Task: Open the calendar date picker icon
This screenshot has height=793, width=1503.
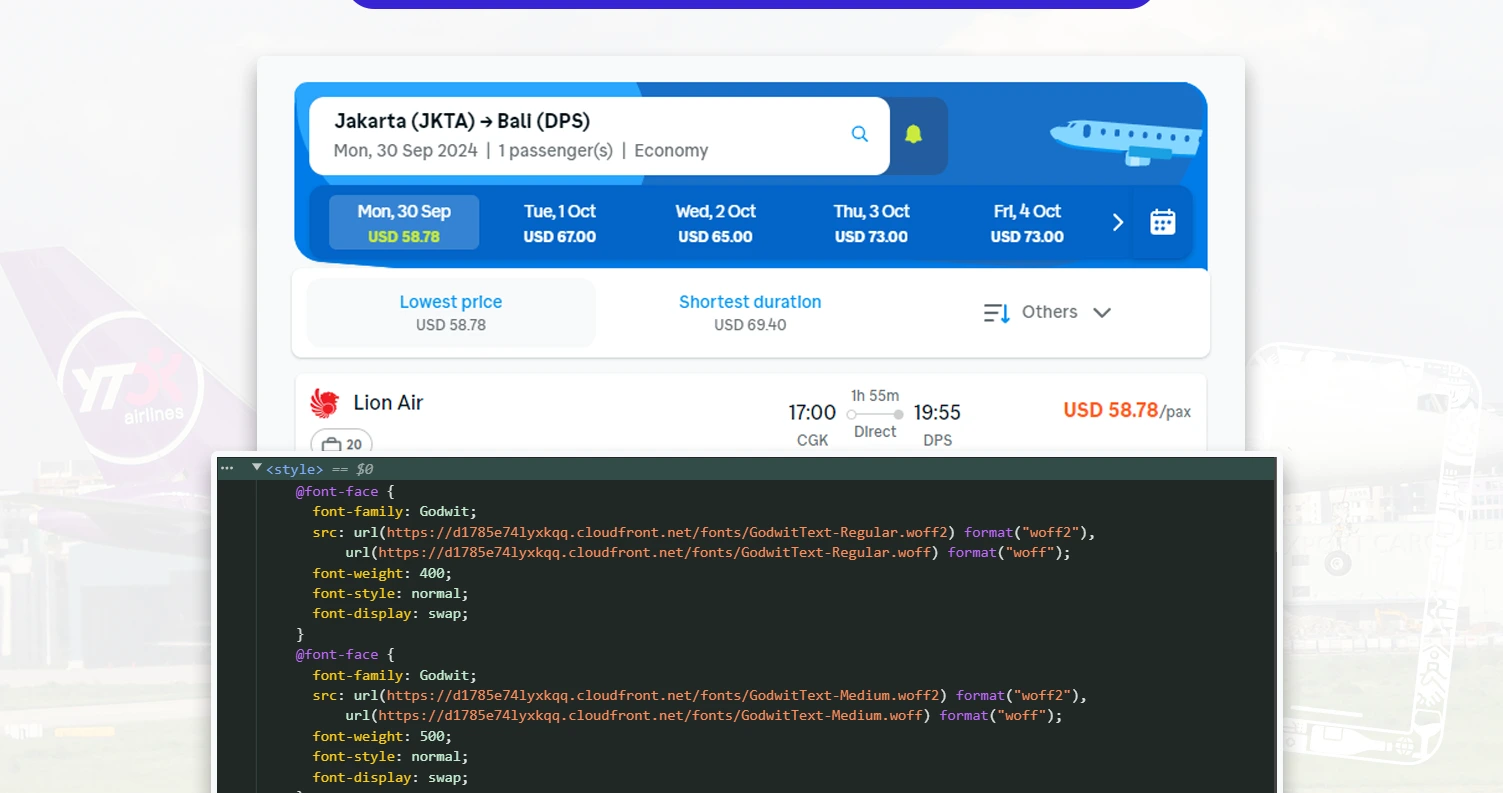Action: [x=1161, y=221]
